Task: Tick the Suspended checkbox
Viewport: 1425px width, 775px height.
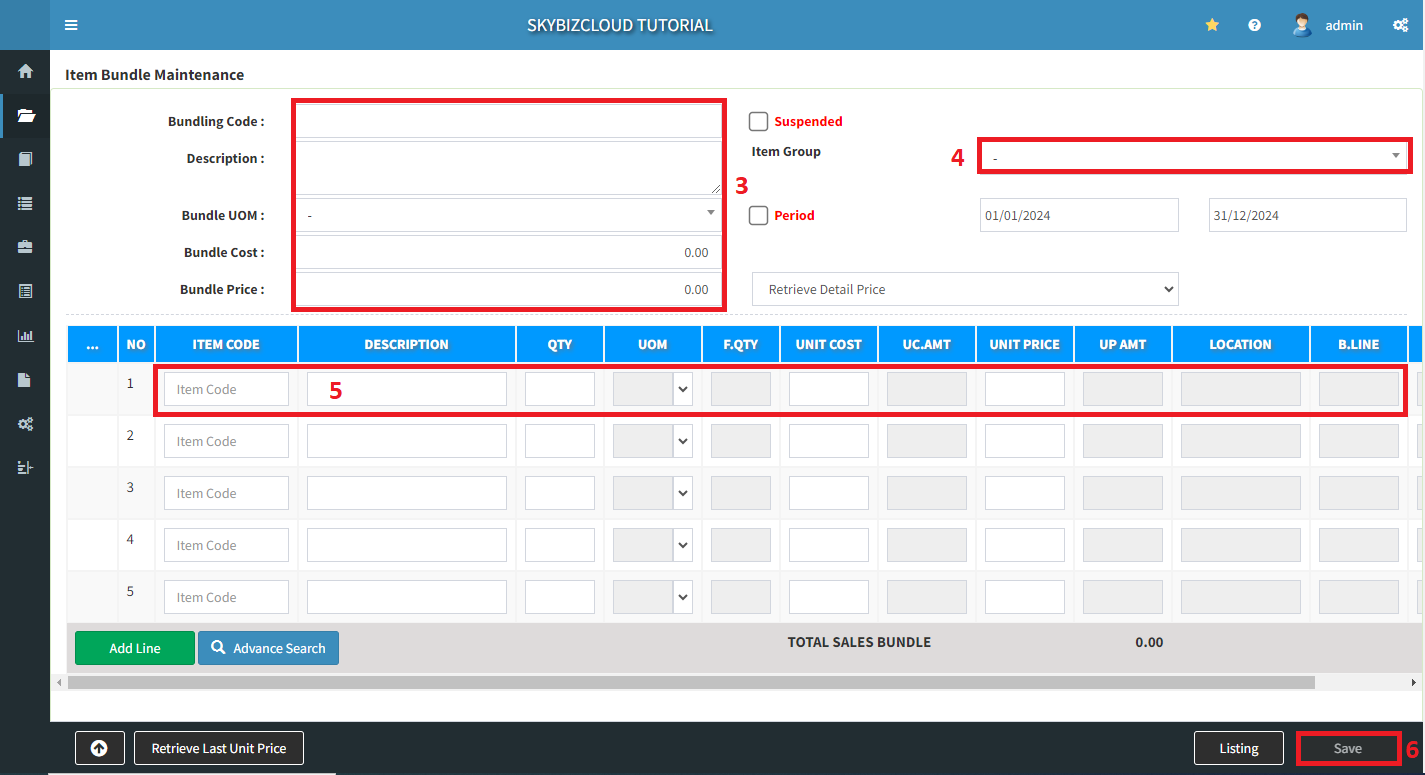Action: tap(758, 121)
